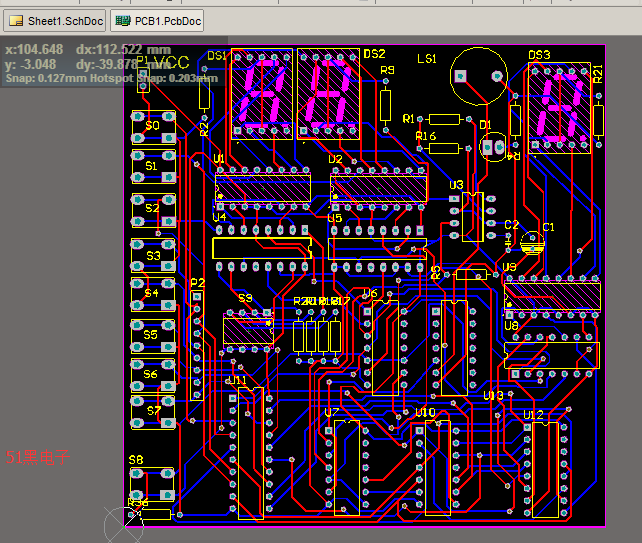The width and height of the screenshot is (642, 543).
Task: Select the U9 hatched chip body
Action: tap(552, 296)
